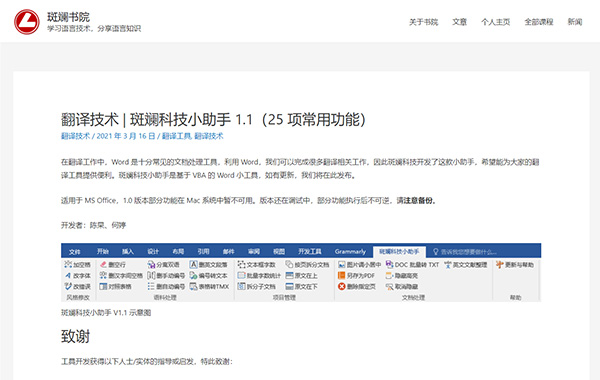
Task: Open the 引用 ribbon tab
Action: [203, 251]
